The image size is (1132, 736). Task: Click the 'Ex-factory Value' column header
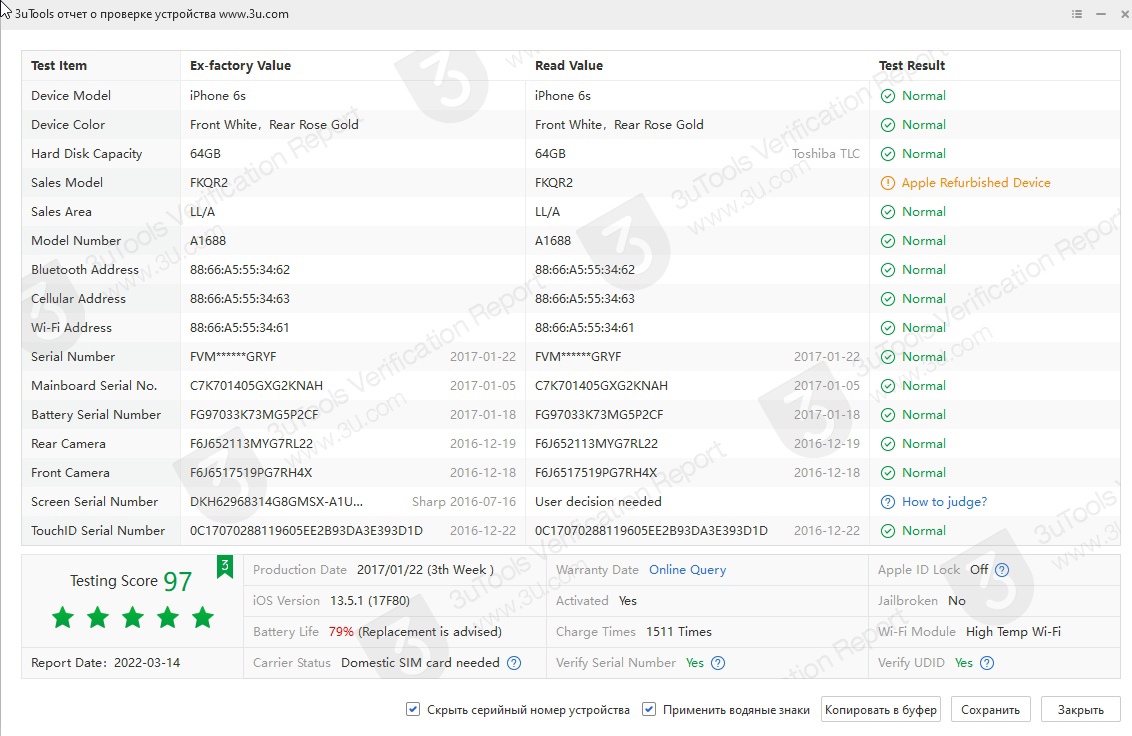[240, 66]
